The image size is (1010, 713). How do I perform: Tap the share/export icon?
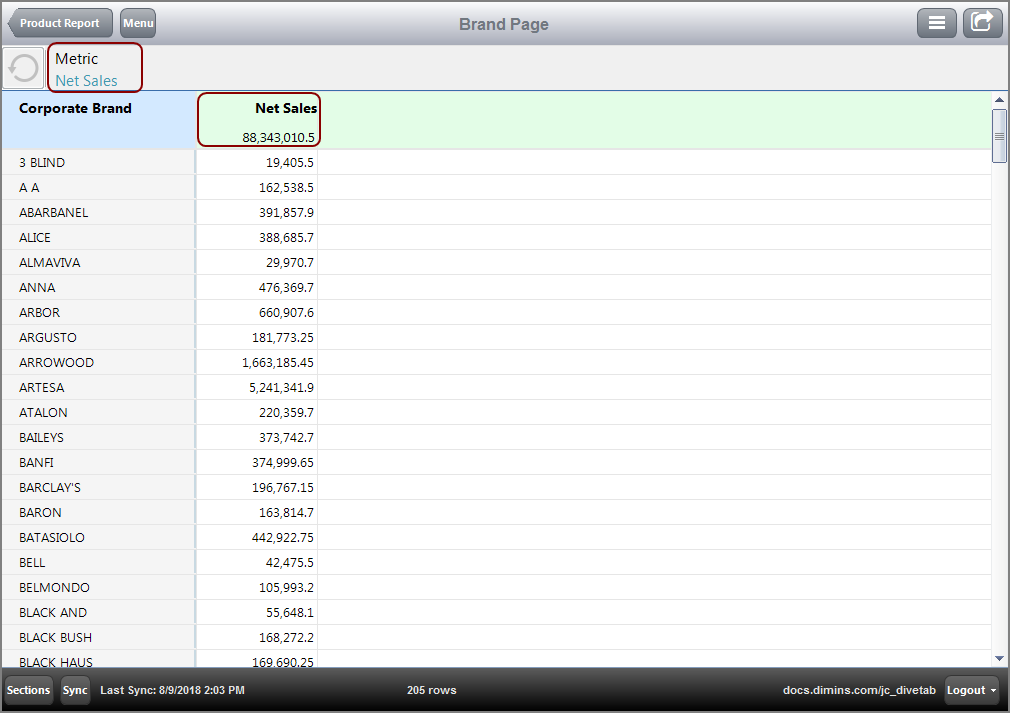pyautogui.click(x=982, y=22)
